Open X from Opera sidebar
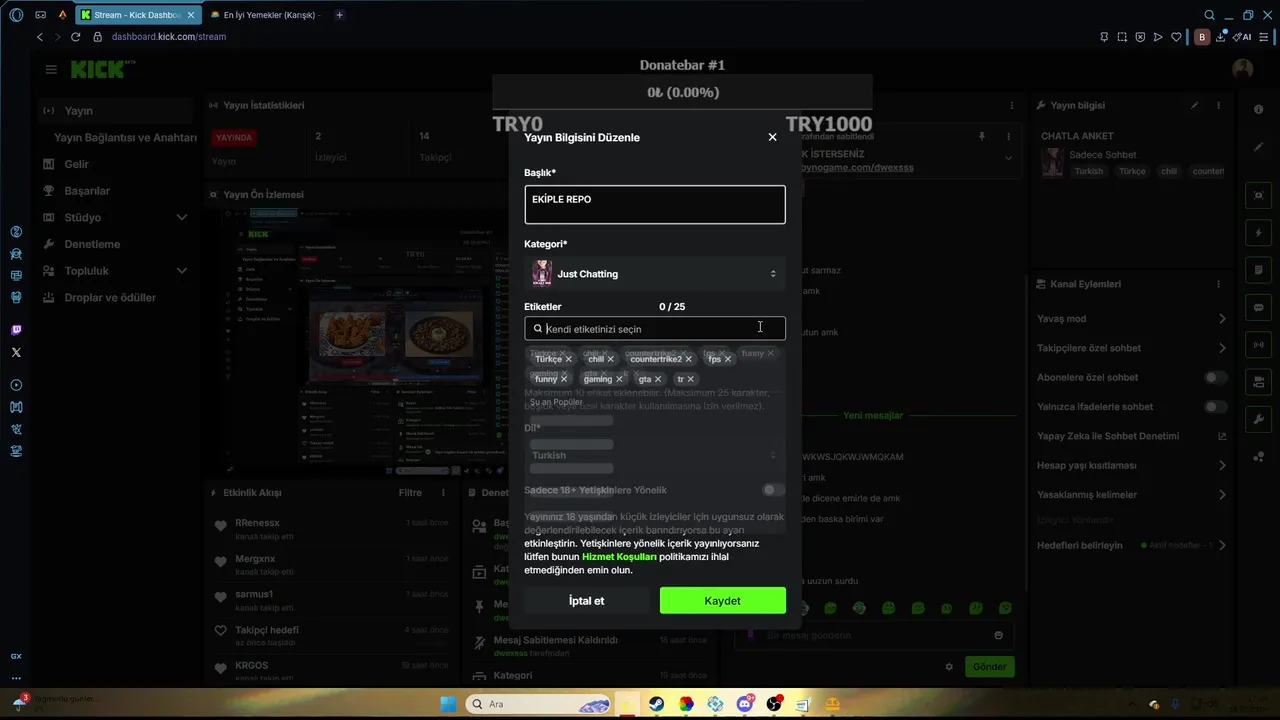The image size is (1280, 720). click(16, 352)
